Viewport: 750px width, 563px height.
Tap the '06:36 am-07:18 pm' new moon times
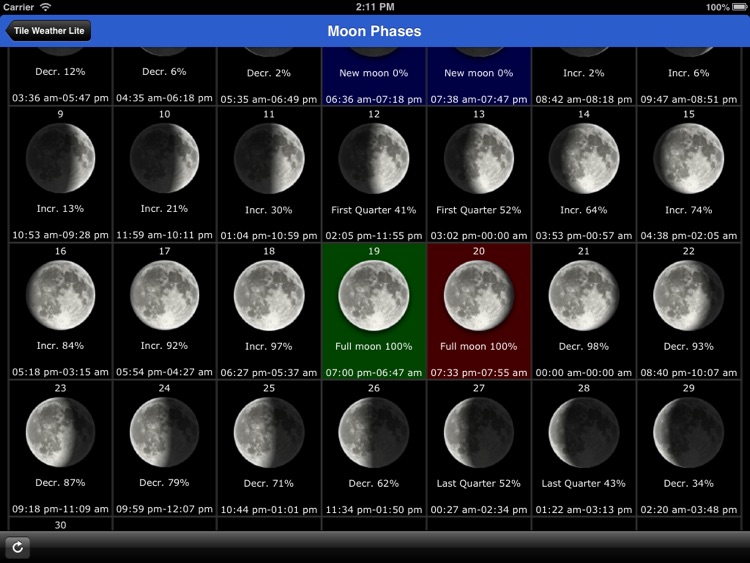[374, 99]
